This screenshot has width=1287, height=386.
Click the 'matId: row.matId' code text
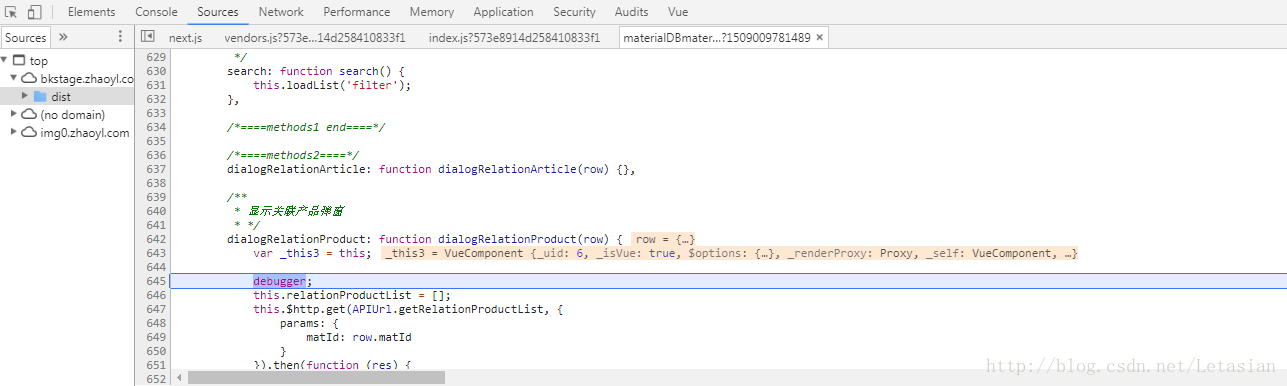click(359, 337)
